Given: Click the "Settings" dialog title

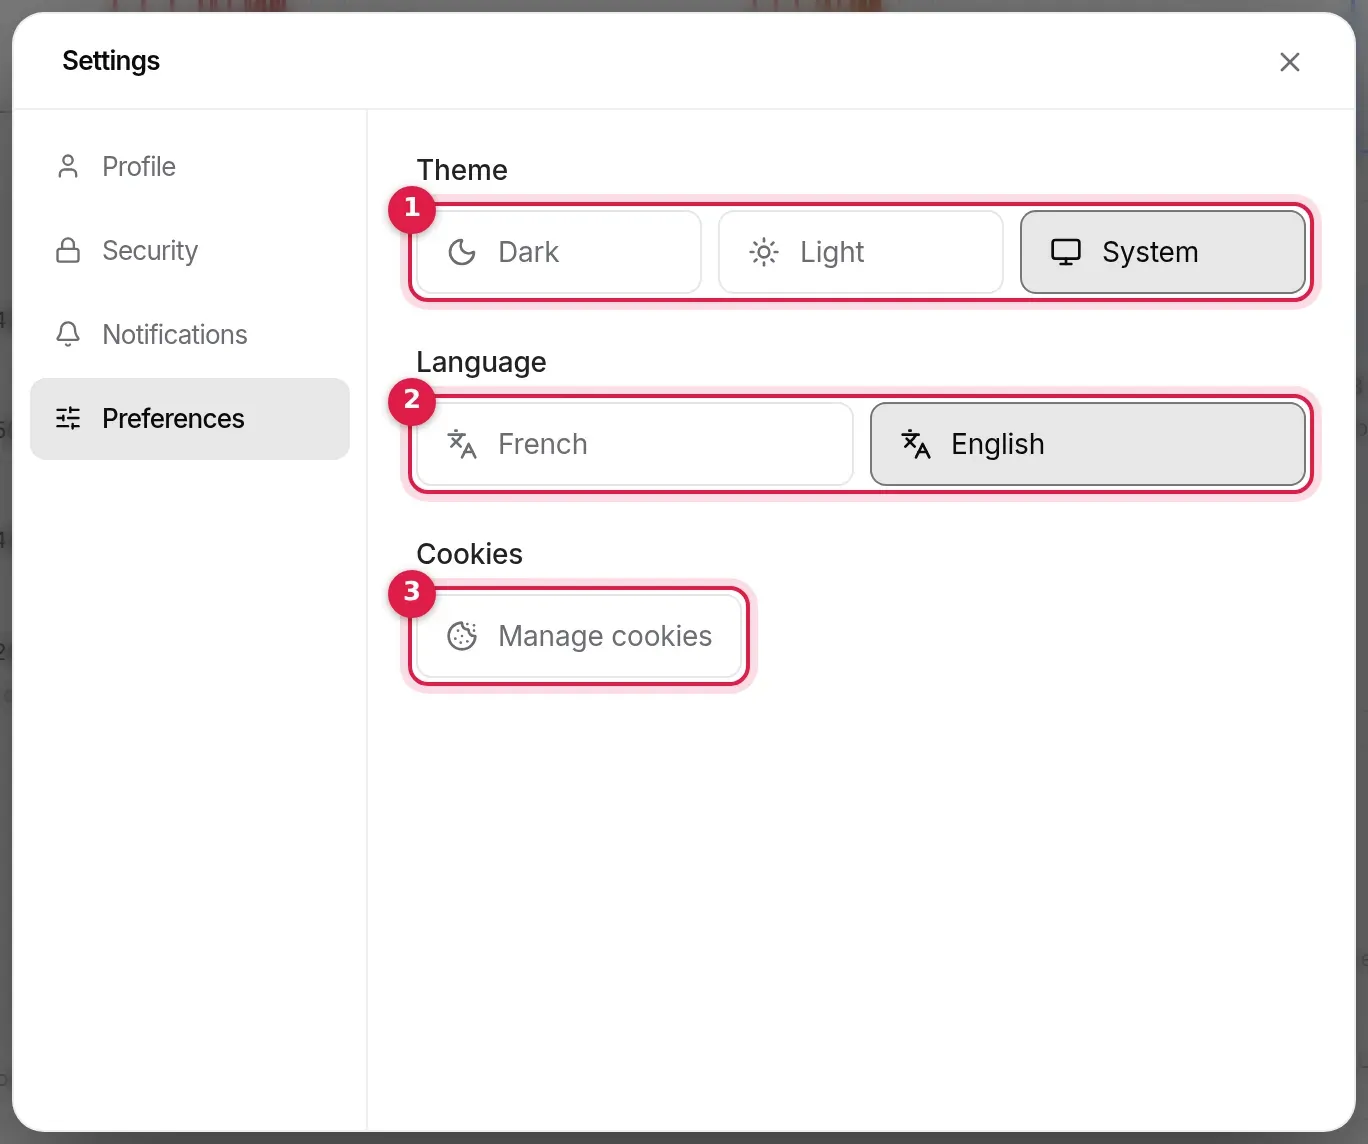Looking at the screenshot, I should coord(111,61).
